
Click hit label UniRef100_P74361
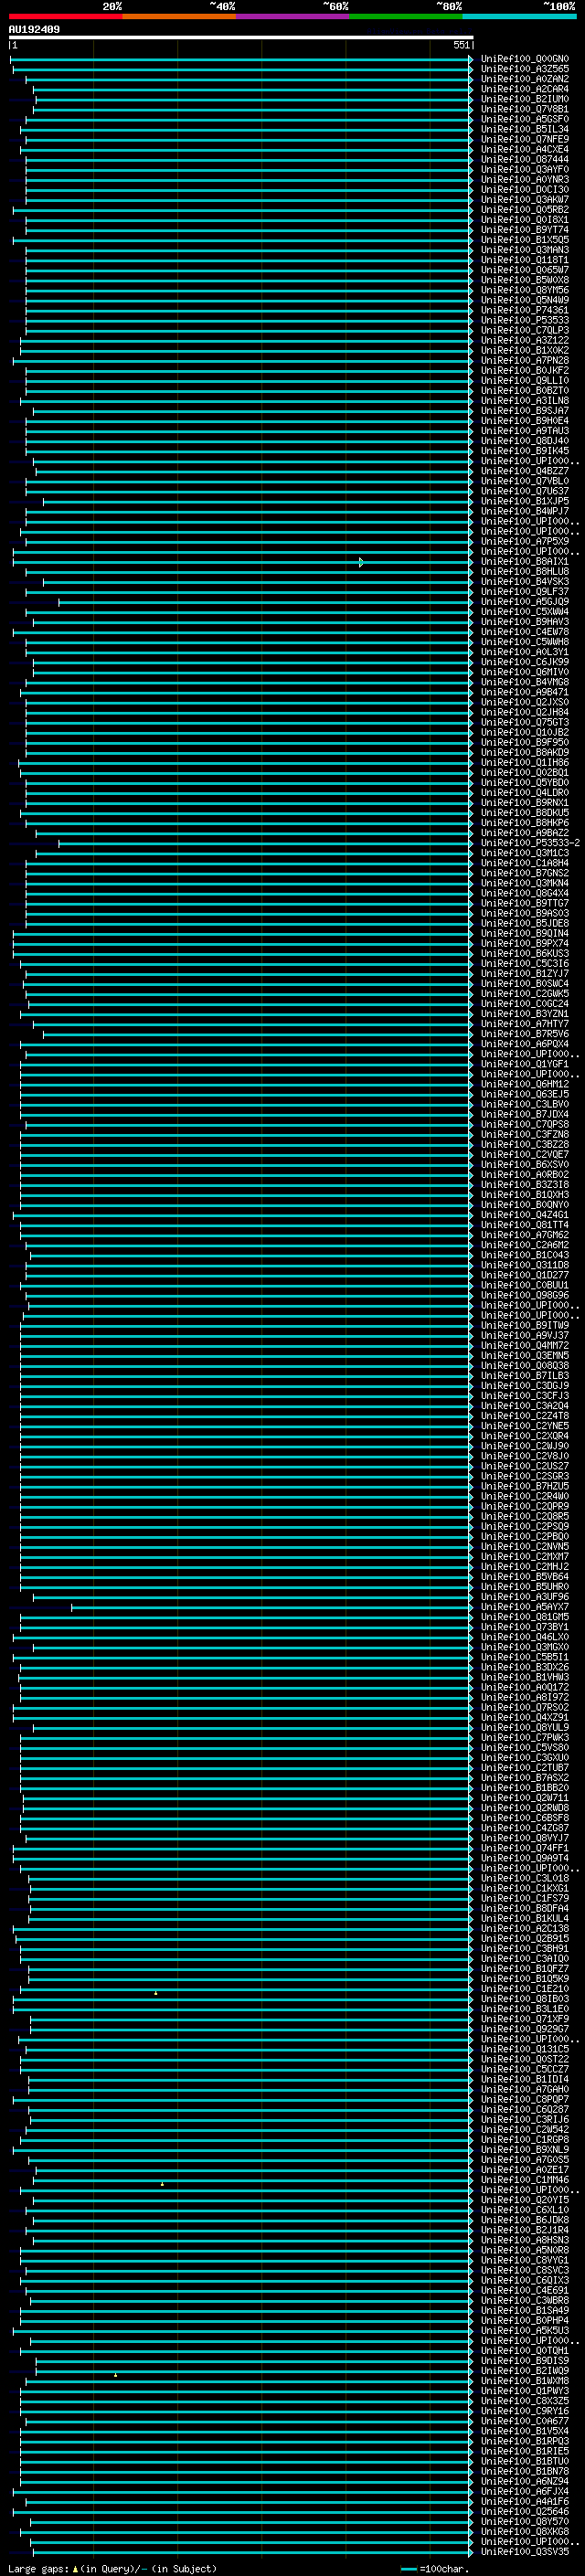[525, 310]
